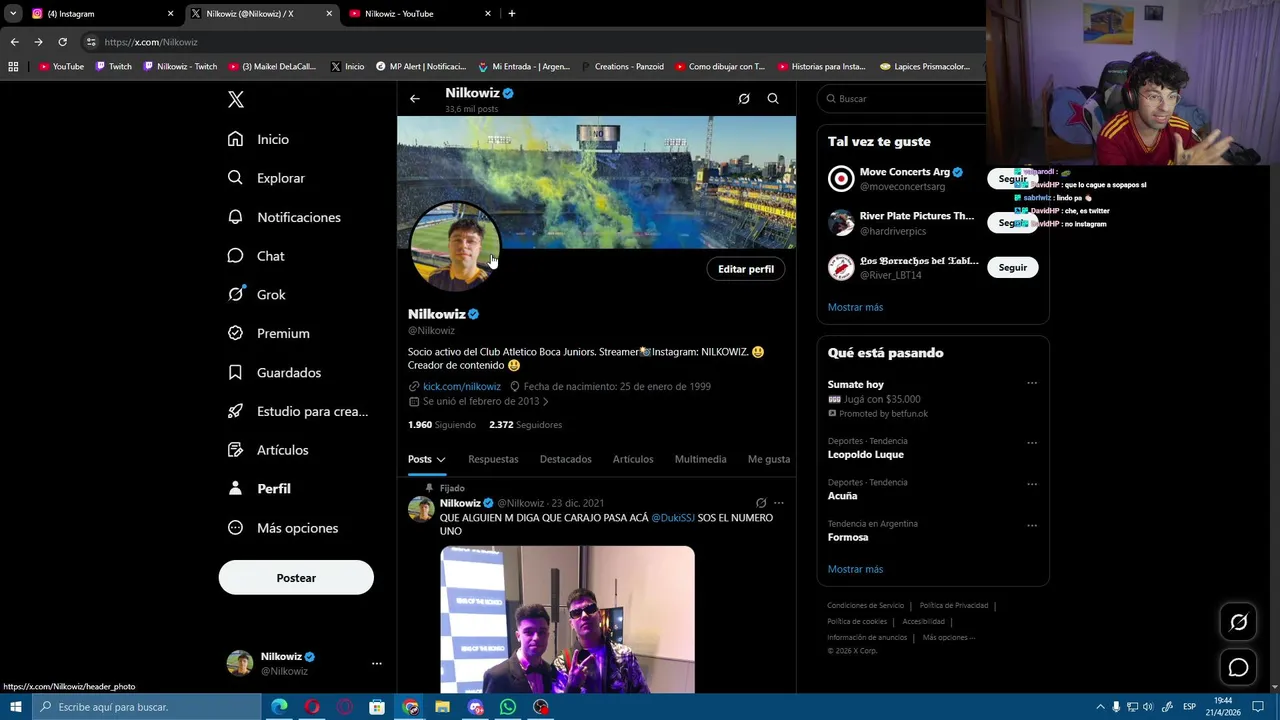Image resolution: width=1280 pixels, height=720 pixels.
Task: Open File Explorer from the taskbar
Action: pyautogui.click(x=442, y=707)
